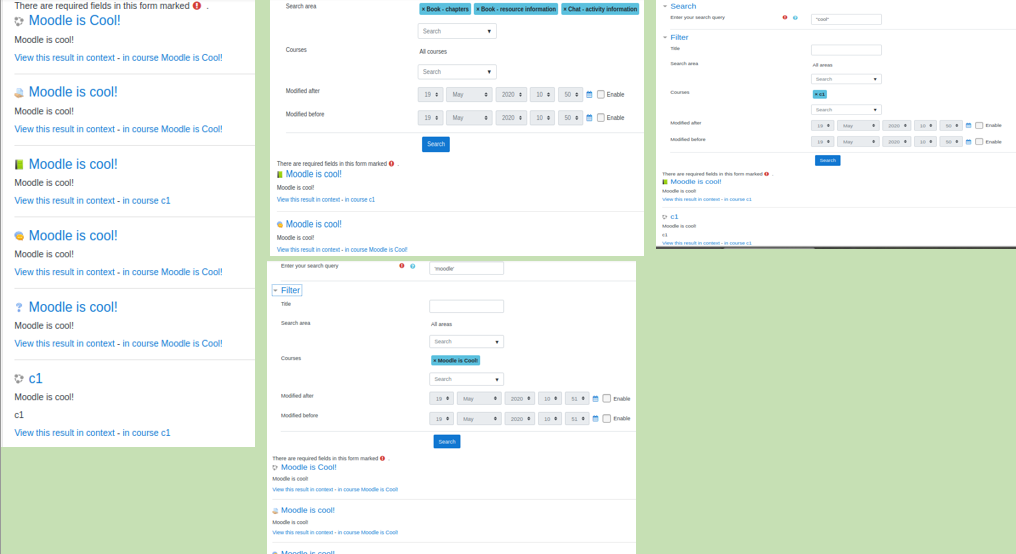Enable Modified after in the Book chapters form
1016x554 pixels.
(x=601, y=95)
